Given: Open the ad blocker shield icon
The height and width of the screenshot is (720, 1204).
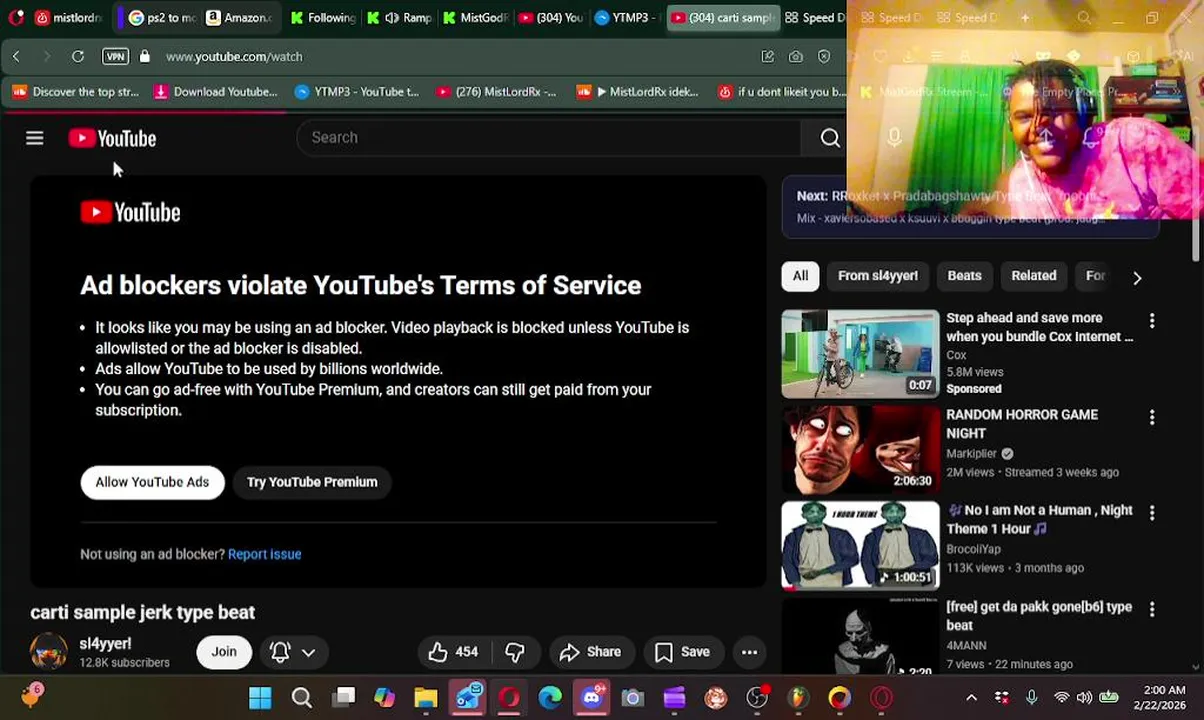Looking at the screenshot, I should pos(824,57).
